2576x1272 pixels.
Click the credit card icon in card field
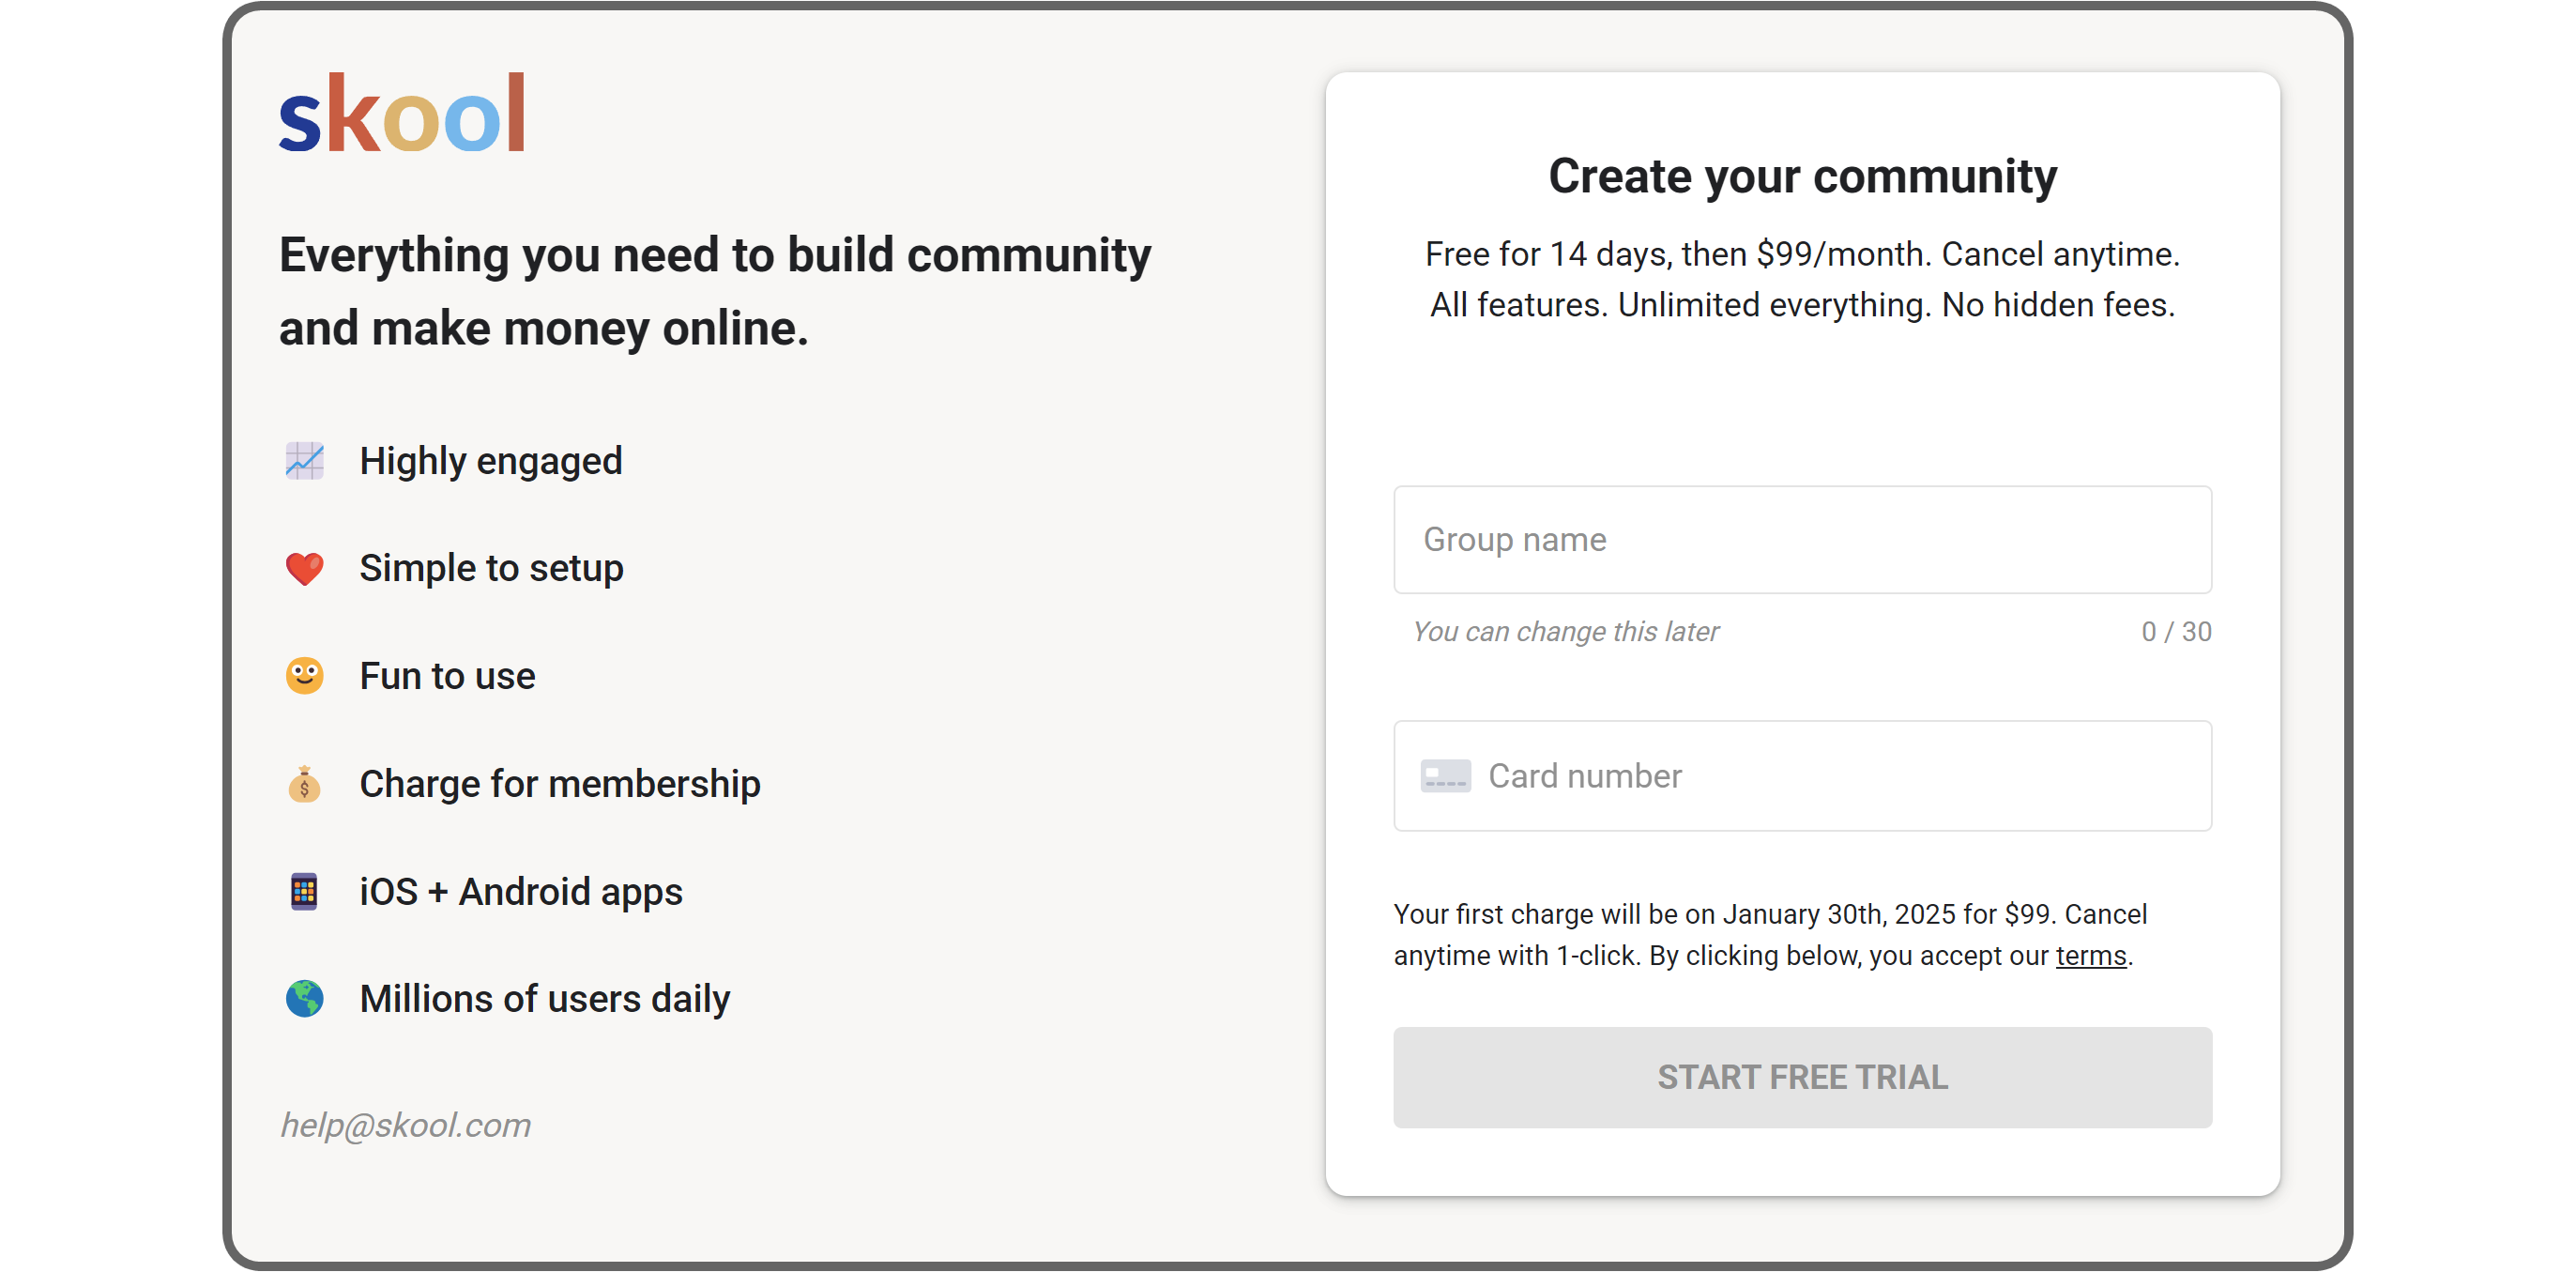coord(1445,776)
